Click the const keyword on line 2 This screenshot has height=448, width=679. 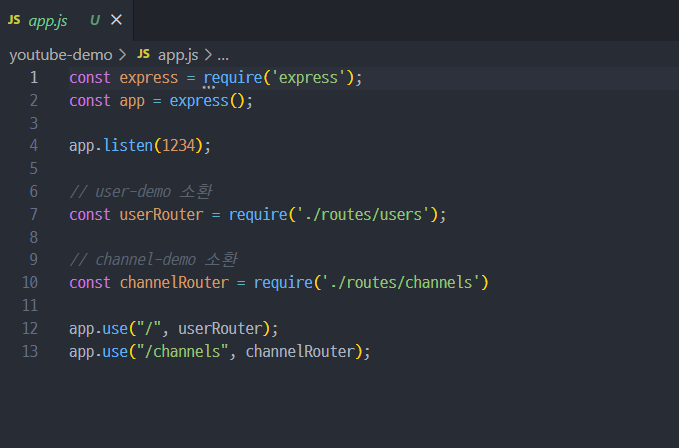pyautogui.click(x=90, y=101)
